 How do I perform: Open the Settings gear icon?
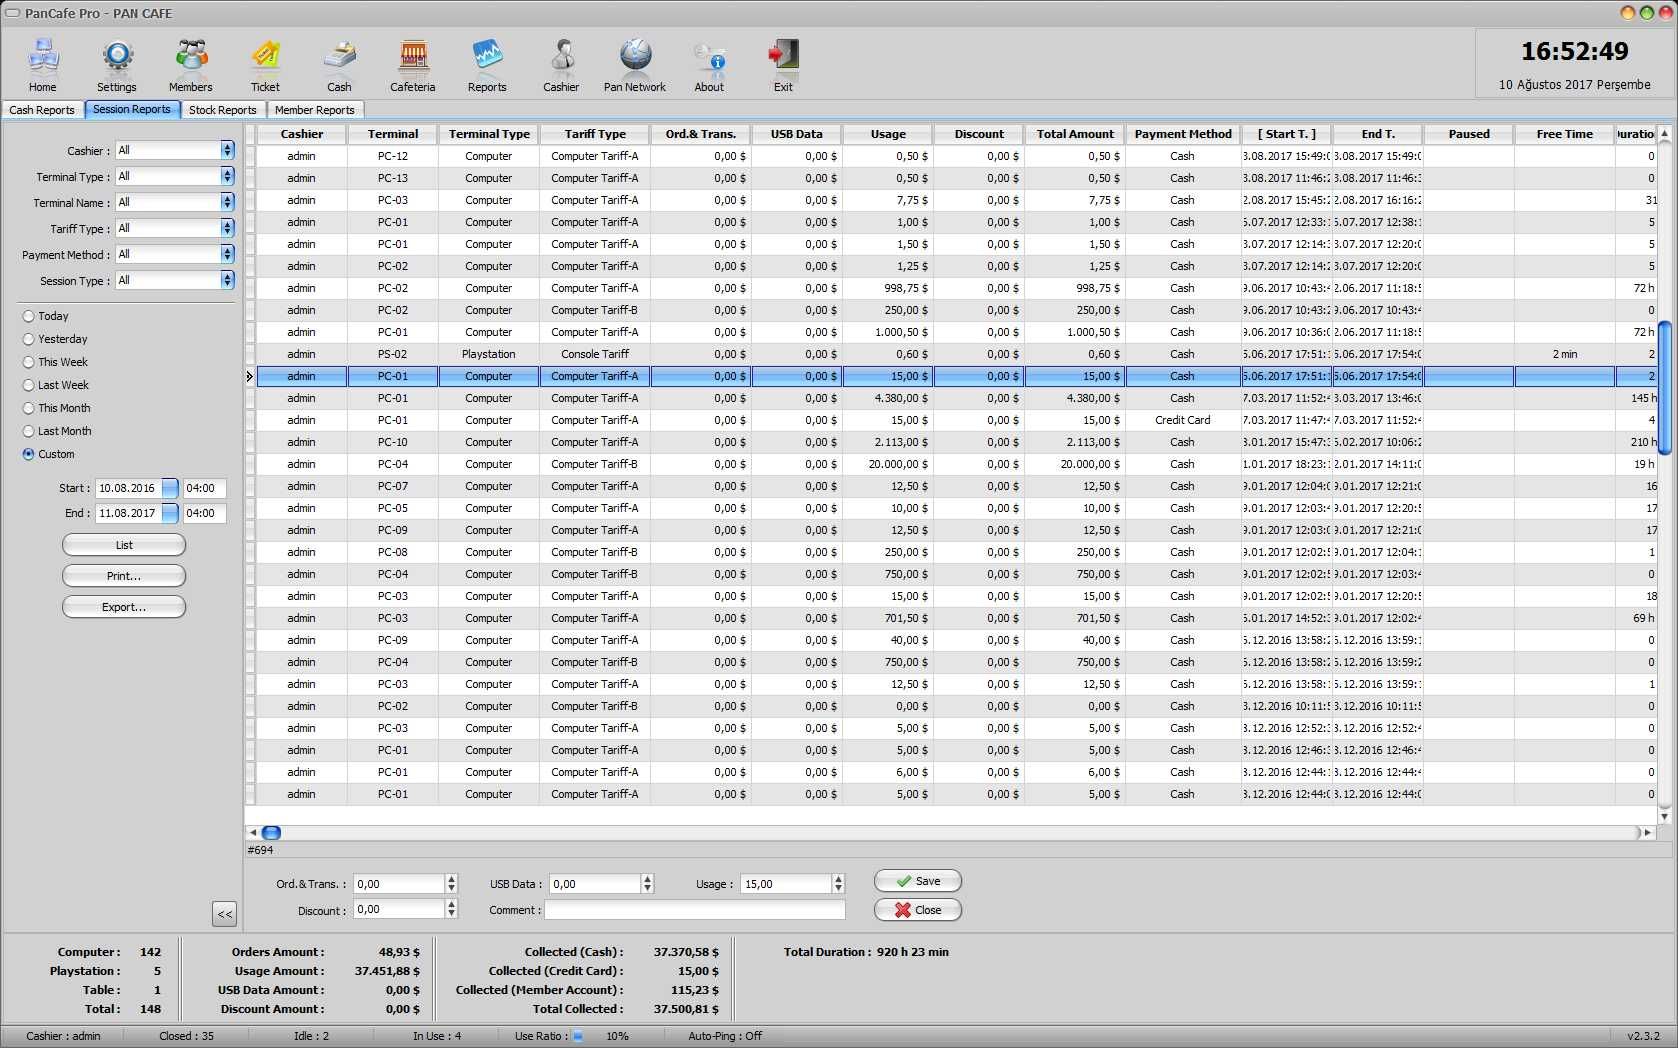tap(117, 66)
